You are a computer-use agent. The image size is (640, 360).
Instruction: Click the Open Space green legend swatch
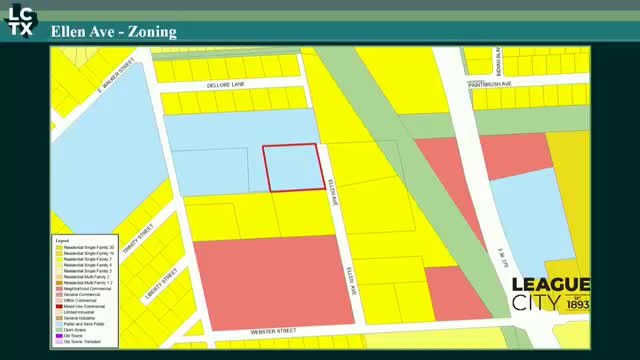[59, 330]
